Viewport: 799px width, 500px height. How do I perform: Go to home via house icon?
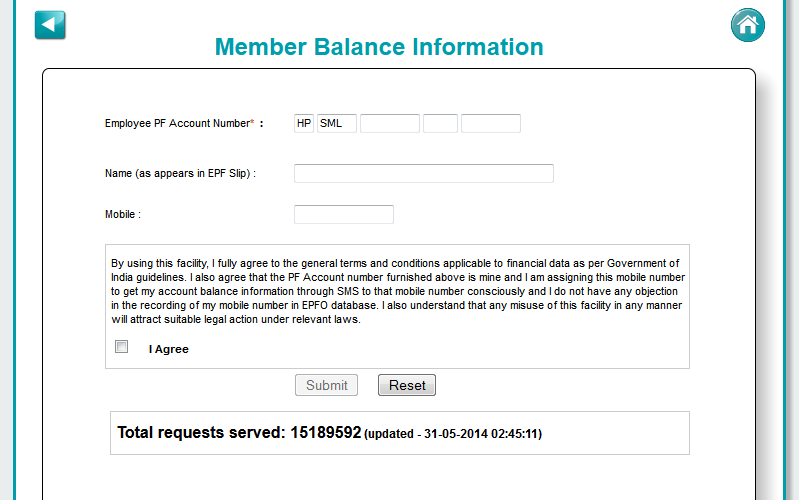[747, 25]
